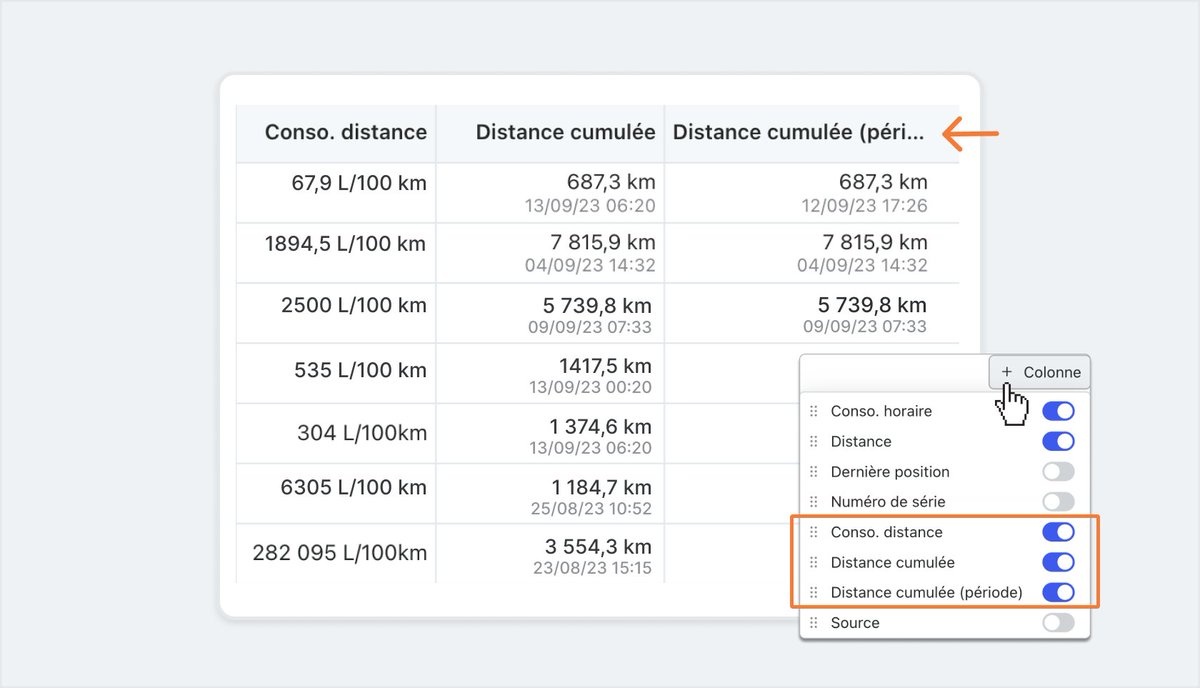Screen dimensions: 1200x688
Task: Click the Source label in column list
Action: (x=855, y=622)
